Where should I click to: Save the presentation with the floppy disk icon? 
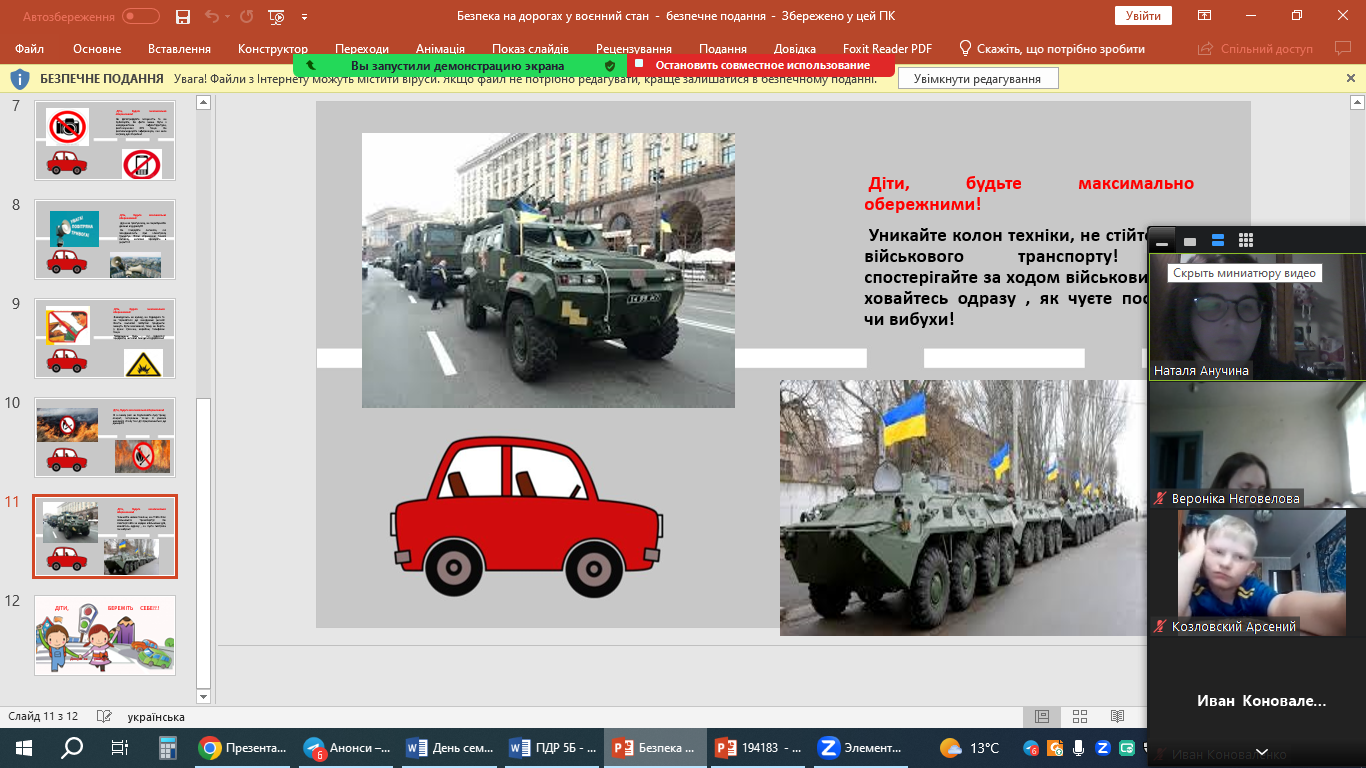point(182,16)
